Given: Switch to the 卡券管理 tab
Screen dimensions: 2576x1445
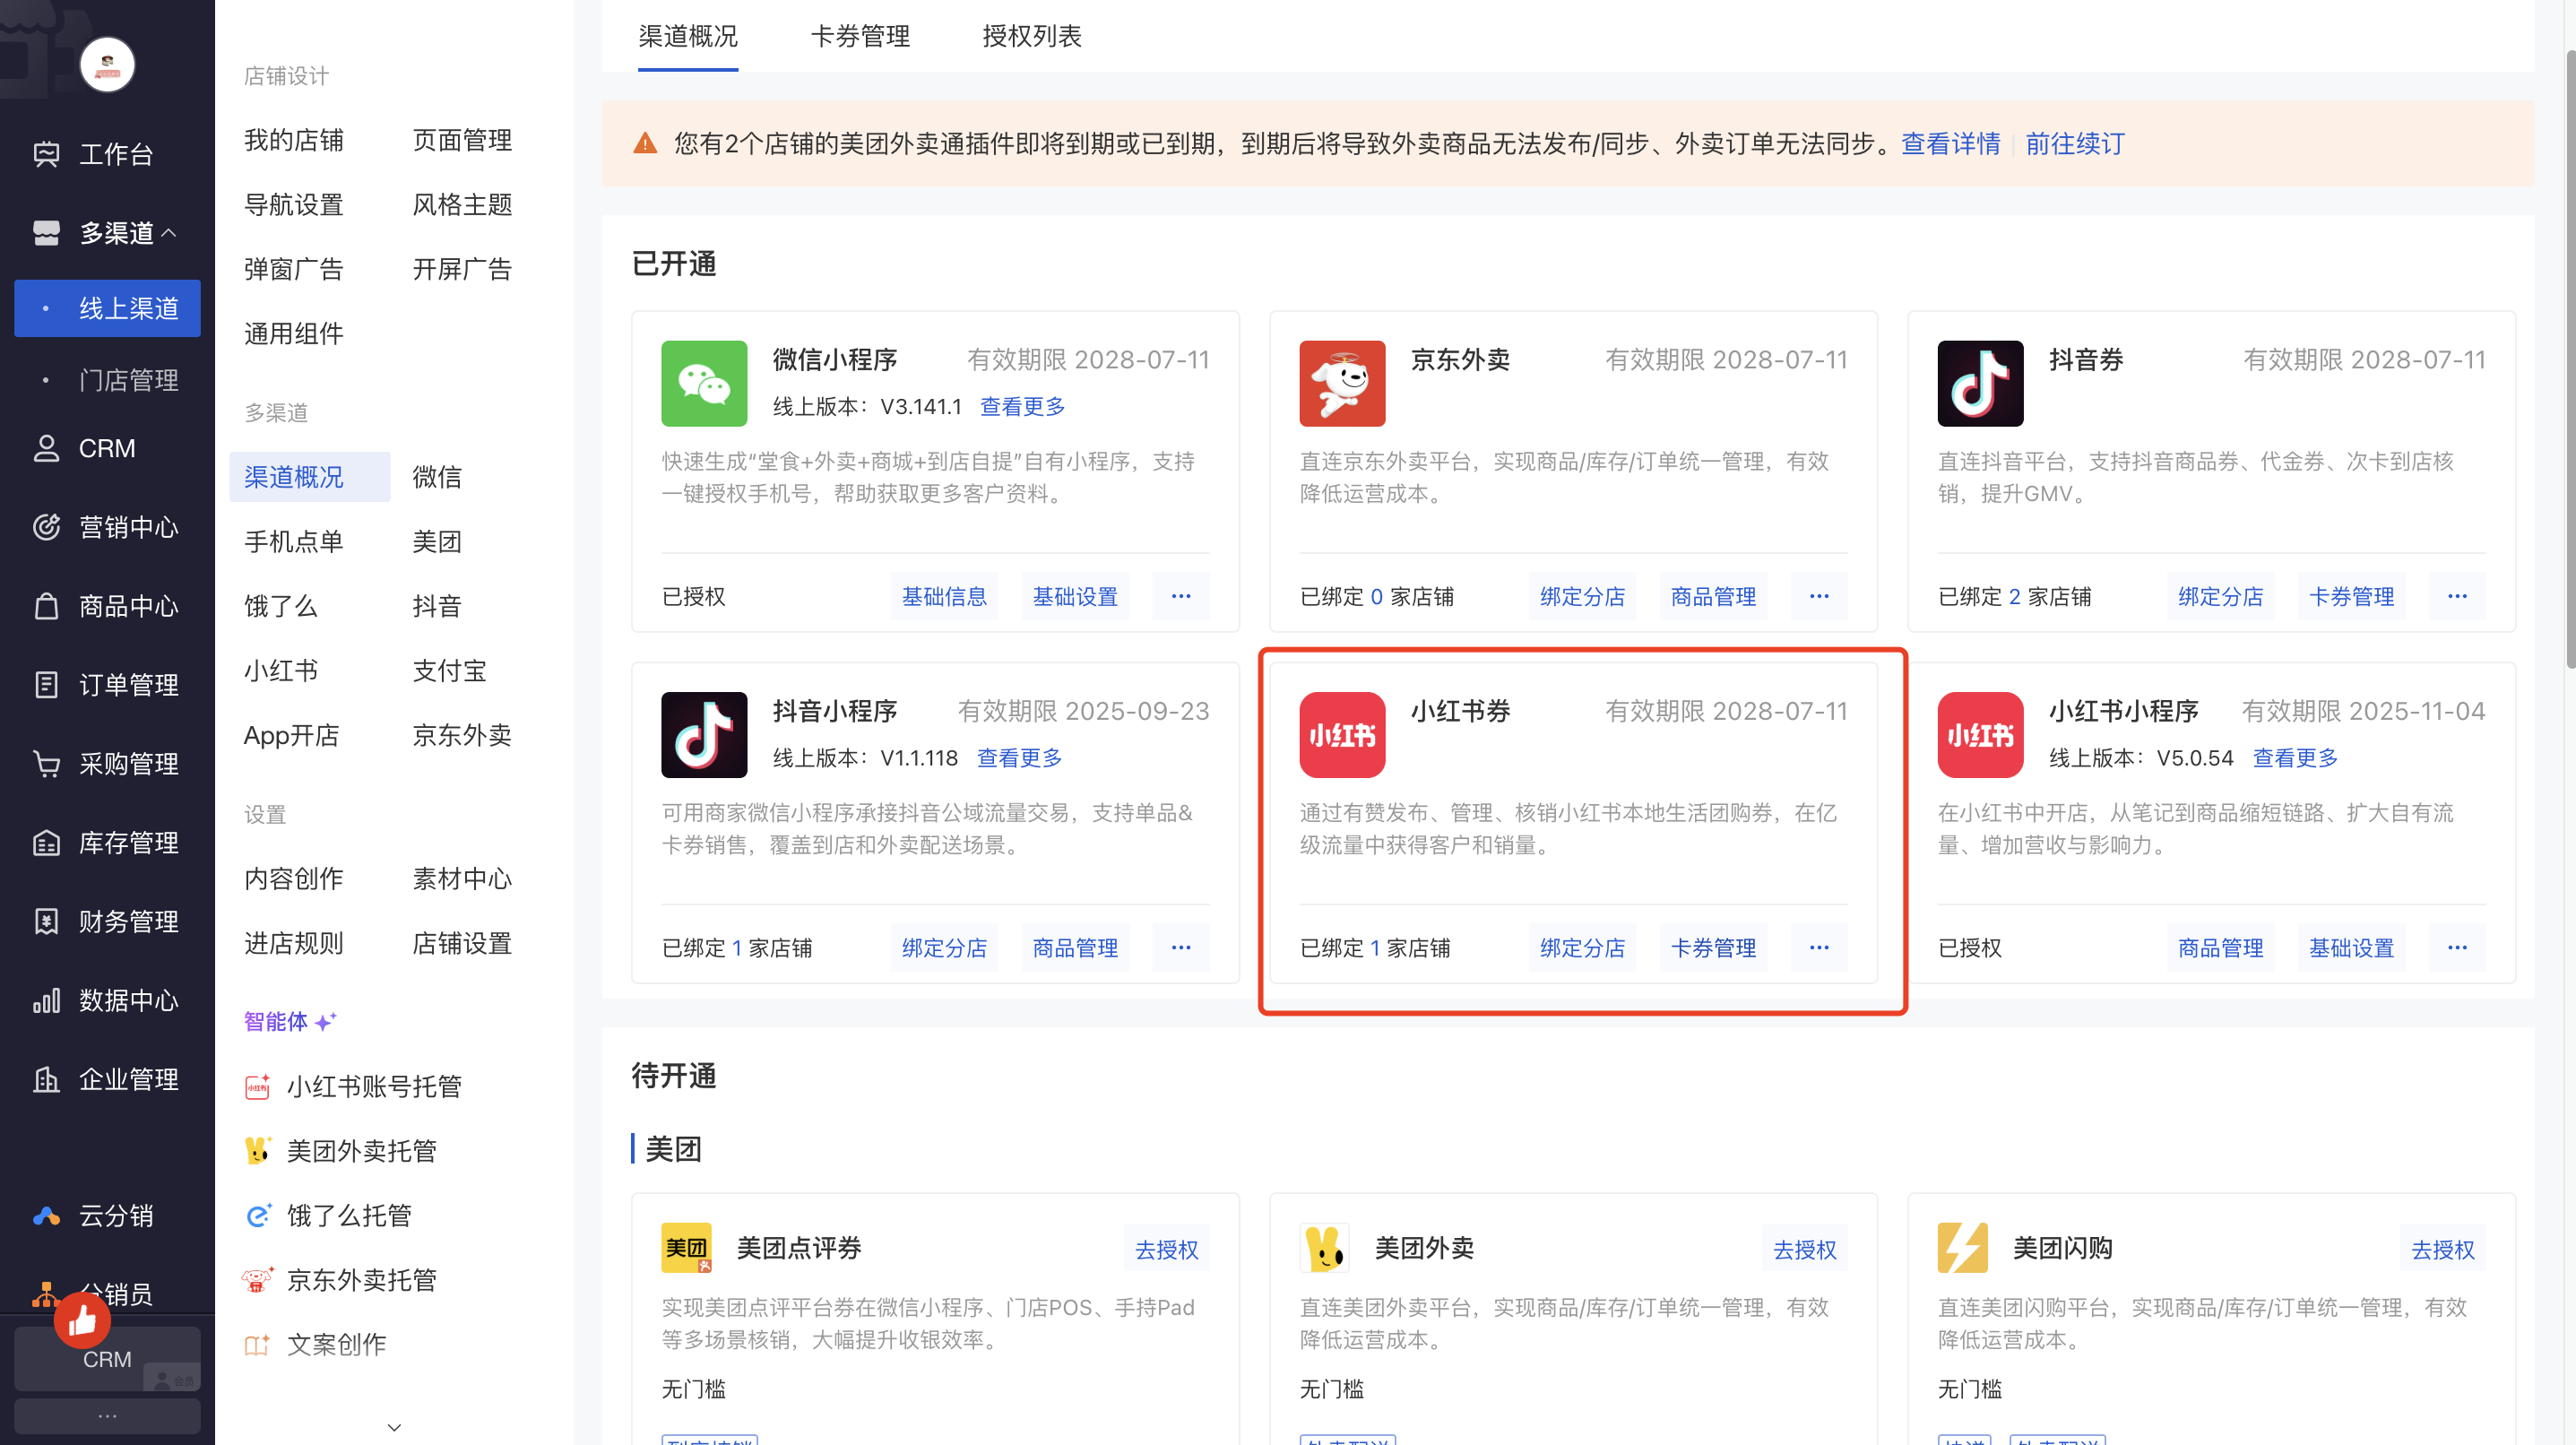Looking at the screenshot, I should click(x=859, y=37).
